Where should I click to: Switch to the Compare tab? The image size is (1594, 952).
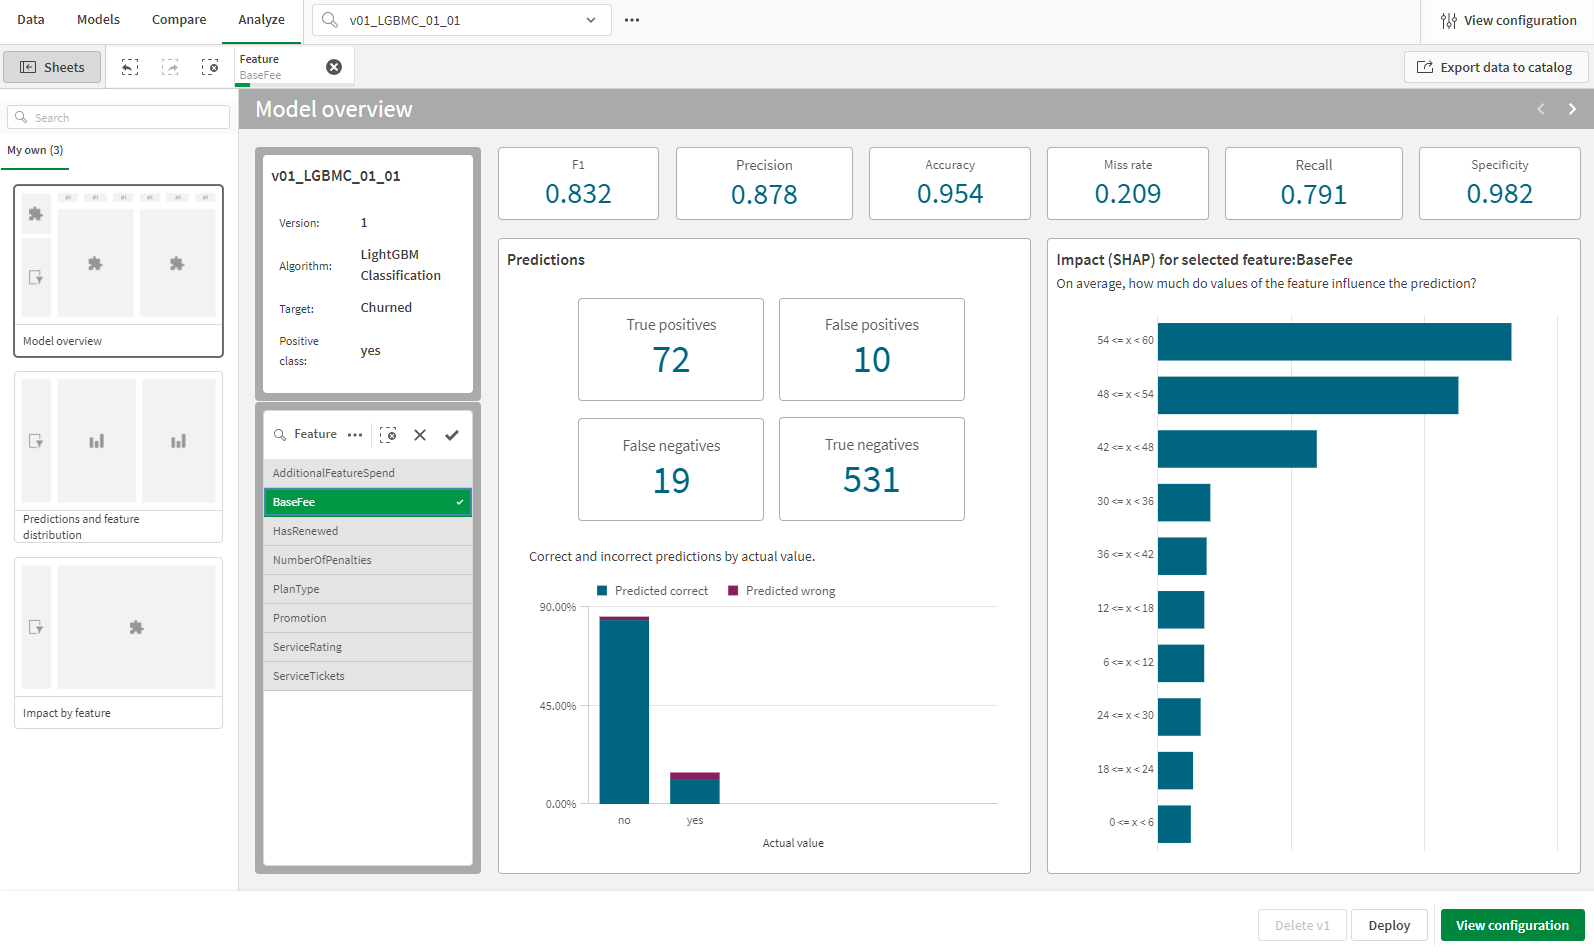pos(179,20)
